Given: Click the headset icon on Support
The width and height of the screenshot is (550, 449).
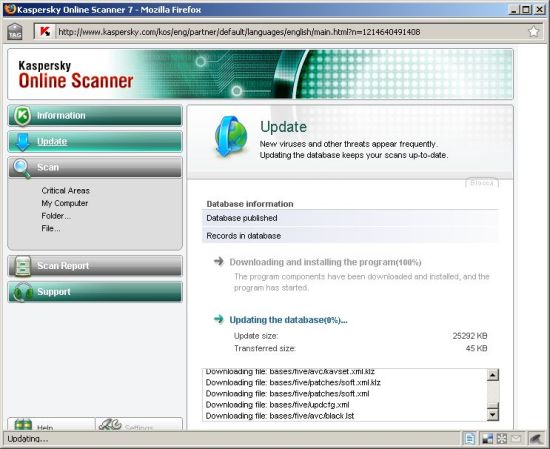Looking at the screenshot, I should pyautogui.click(x=22, y=292).
